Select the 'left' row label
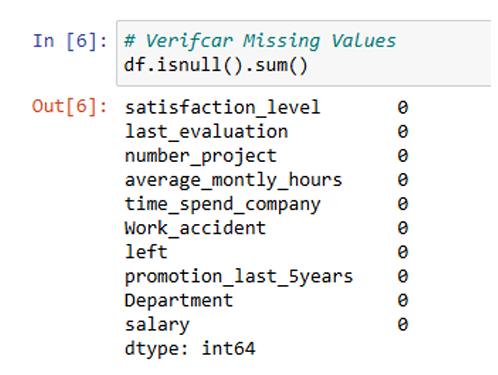This screenshot has width=498, height=375. 146,252
